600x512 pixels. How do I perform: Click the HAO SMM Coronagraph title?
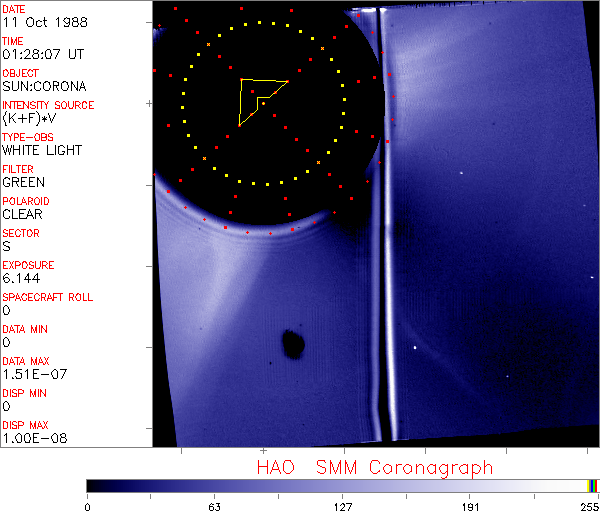tap(375, 467)
